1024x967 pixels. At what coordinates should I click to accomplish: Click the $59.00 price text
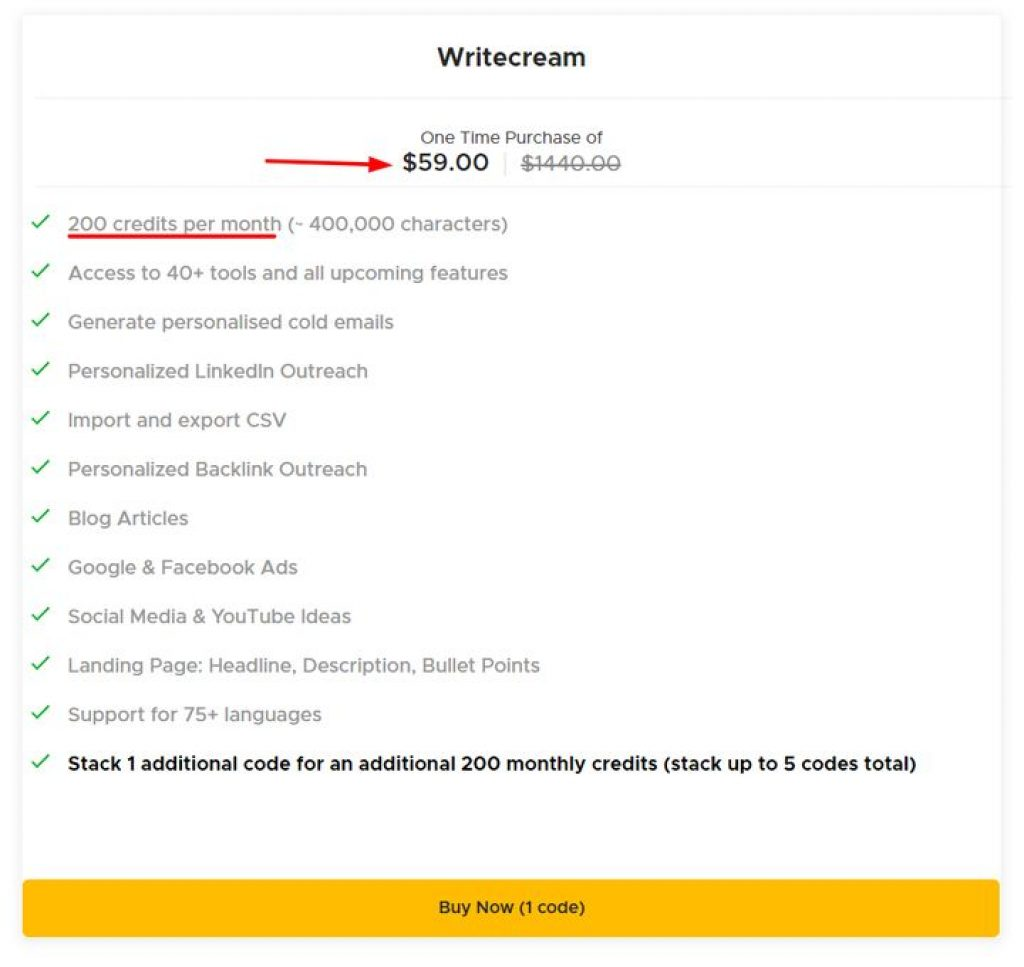point(446,163)
